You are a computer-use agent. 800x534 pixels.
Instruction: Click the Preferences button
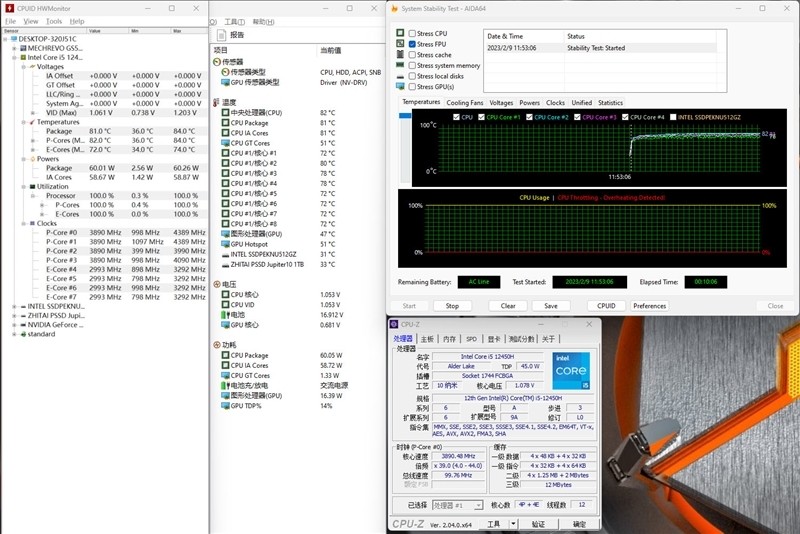pos(649,306)
